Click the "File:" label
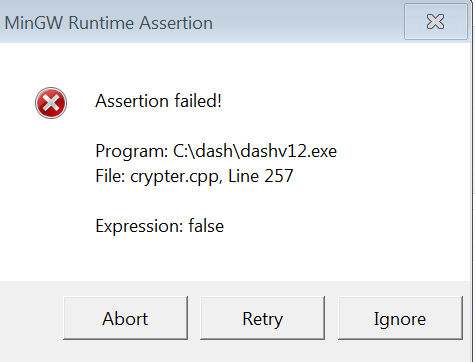 coord(110,176)
